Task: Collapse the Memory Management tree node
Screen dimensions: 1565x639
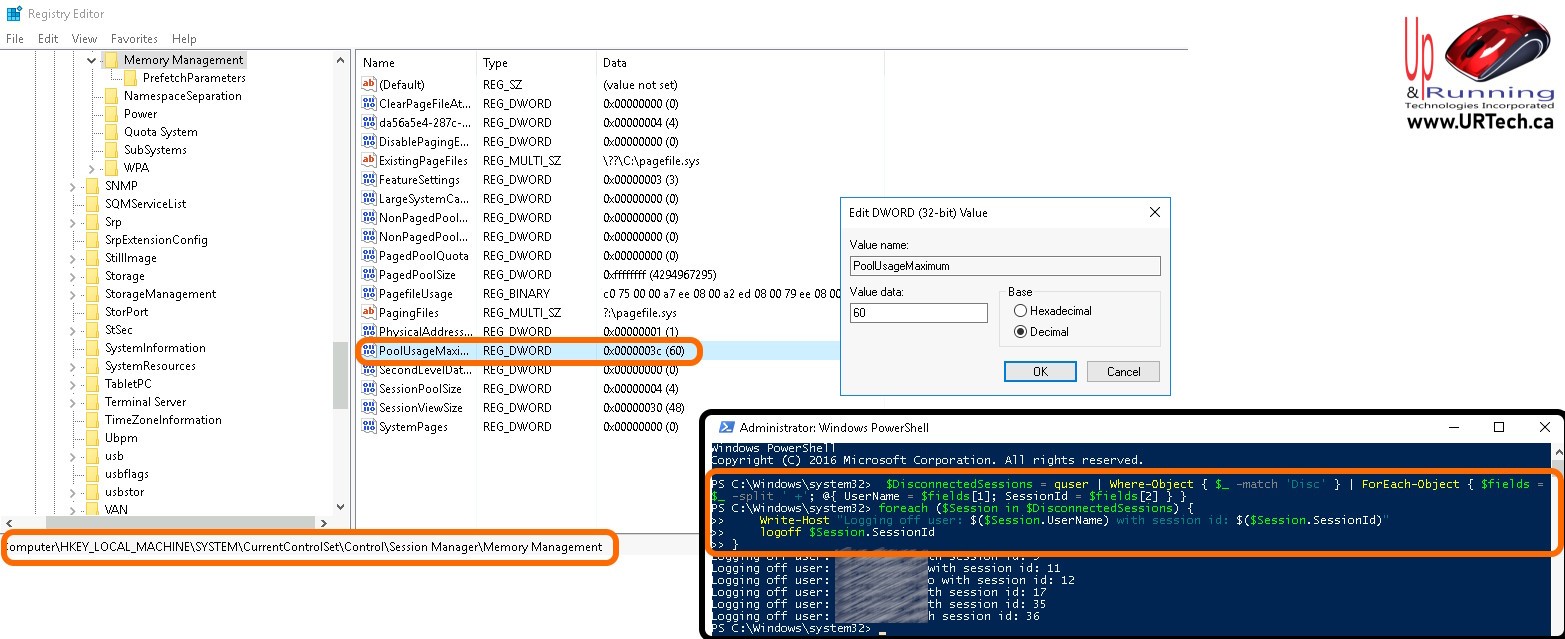Action: coord(92,60)
